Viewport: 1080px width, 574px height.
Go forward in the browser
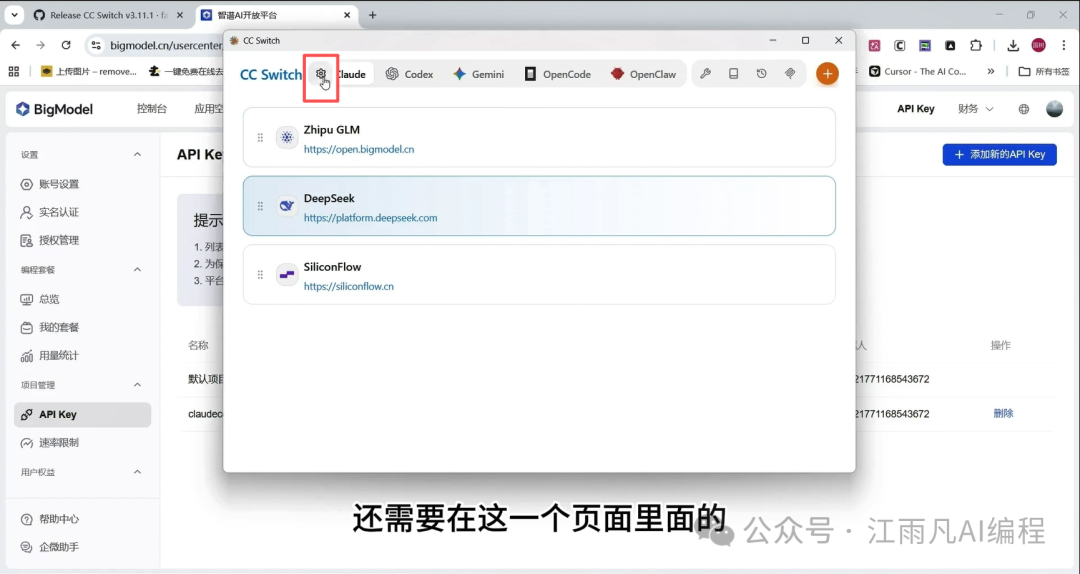click(x=41, y=45)
